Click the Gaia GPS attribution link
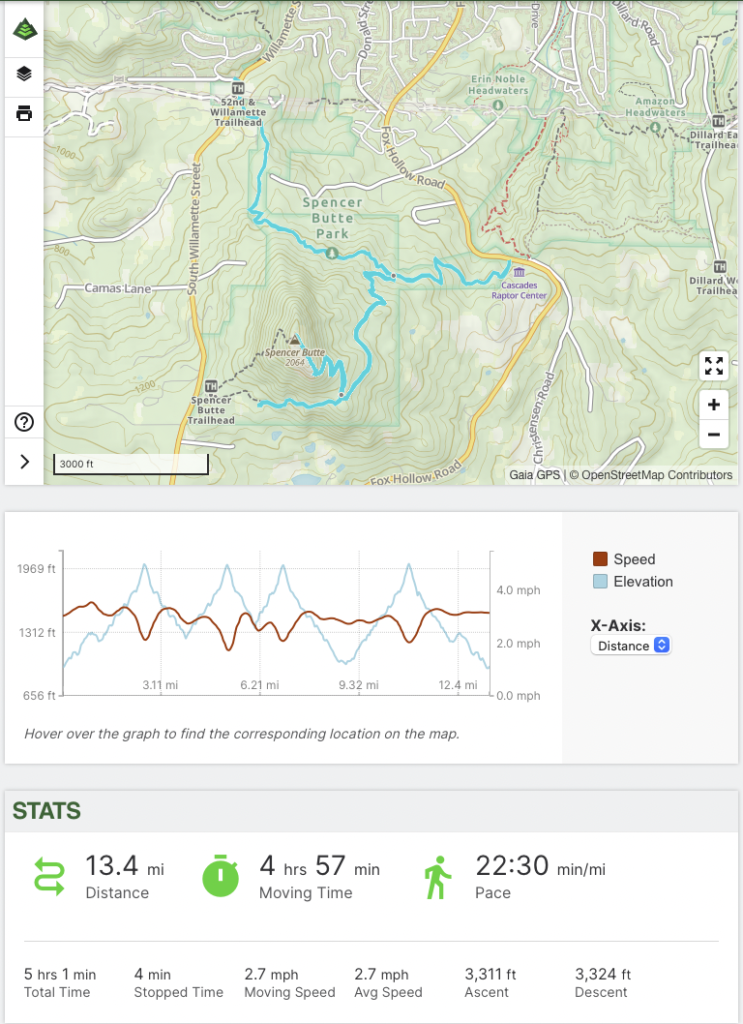743x1024 pixels. (535, 475)
